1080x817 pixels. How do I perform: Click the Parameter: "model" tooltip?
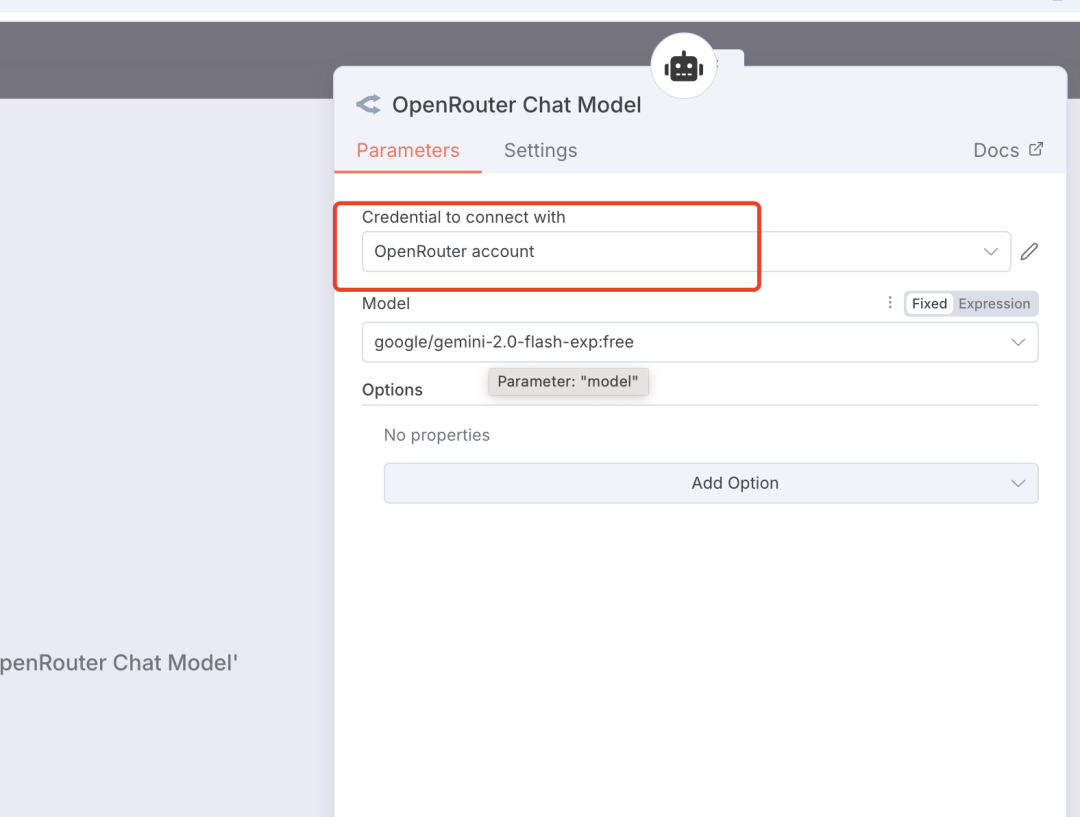568,381
